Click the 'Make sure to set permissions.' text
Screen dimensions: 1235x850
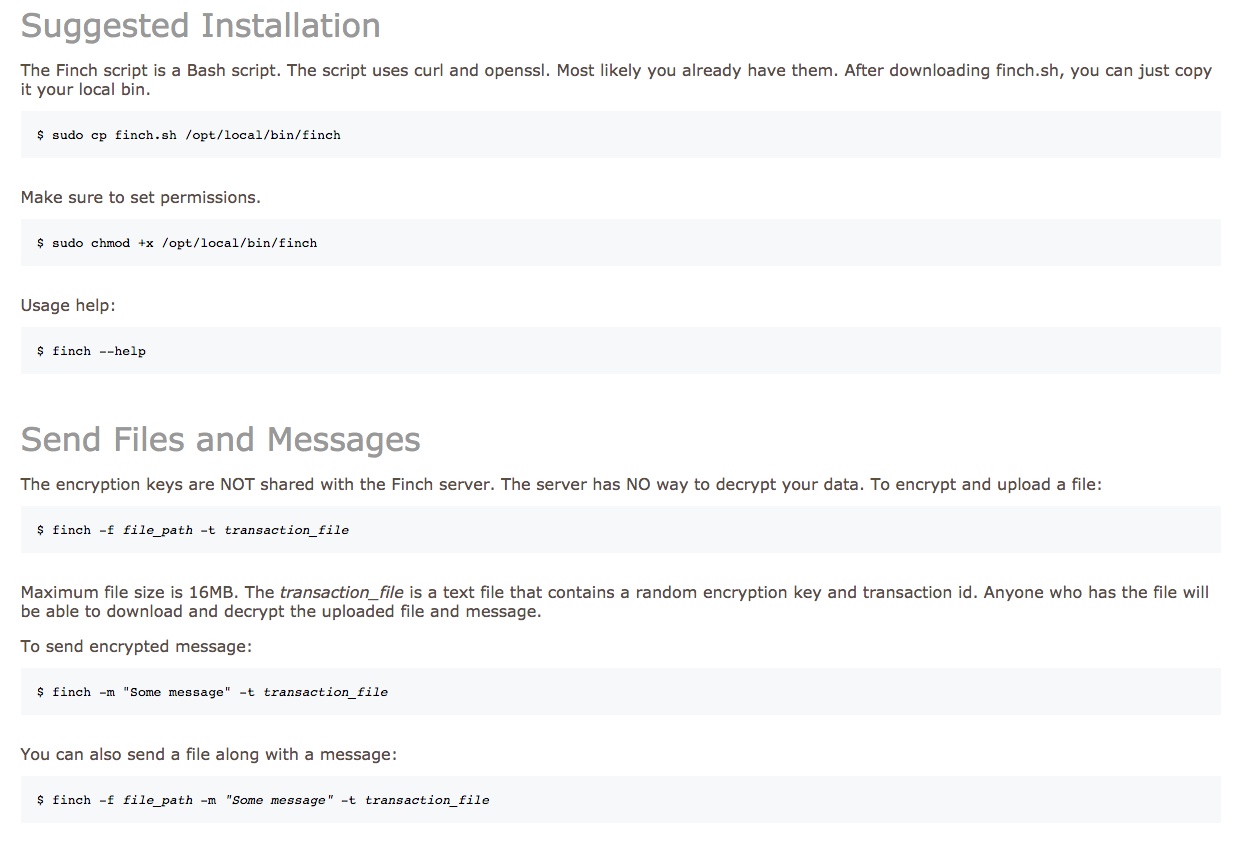141,197
